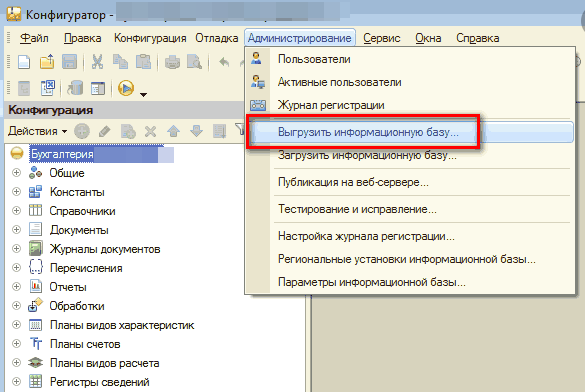This screenshot has width=585, height=392.
Task: Click the open configuration tree icon
Action: [24, 89]
